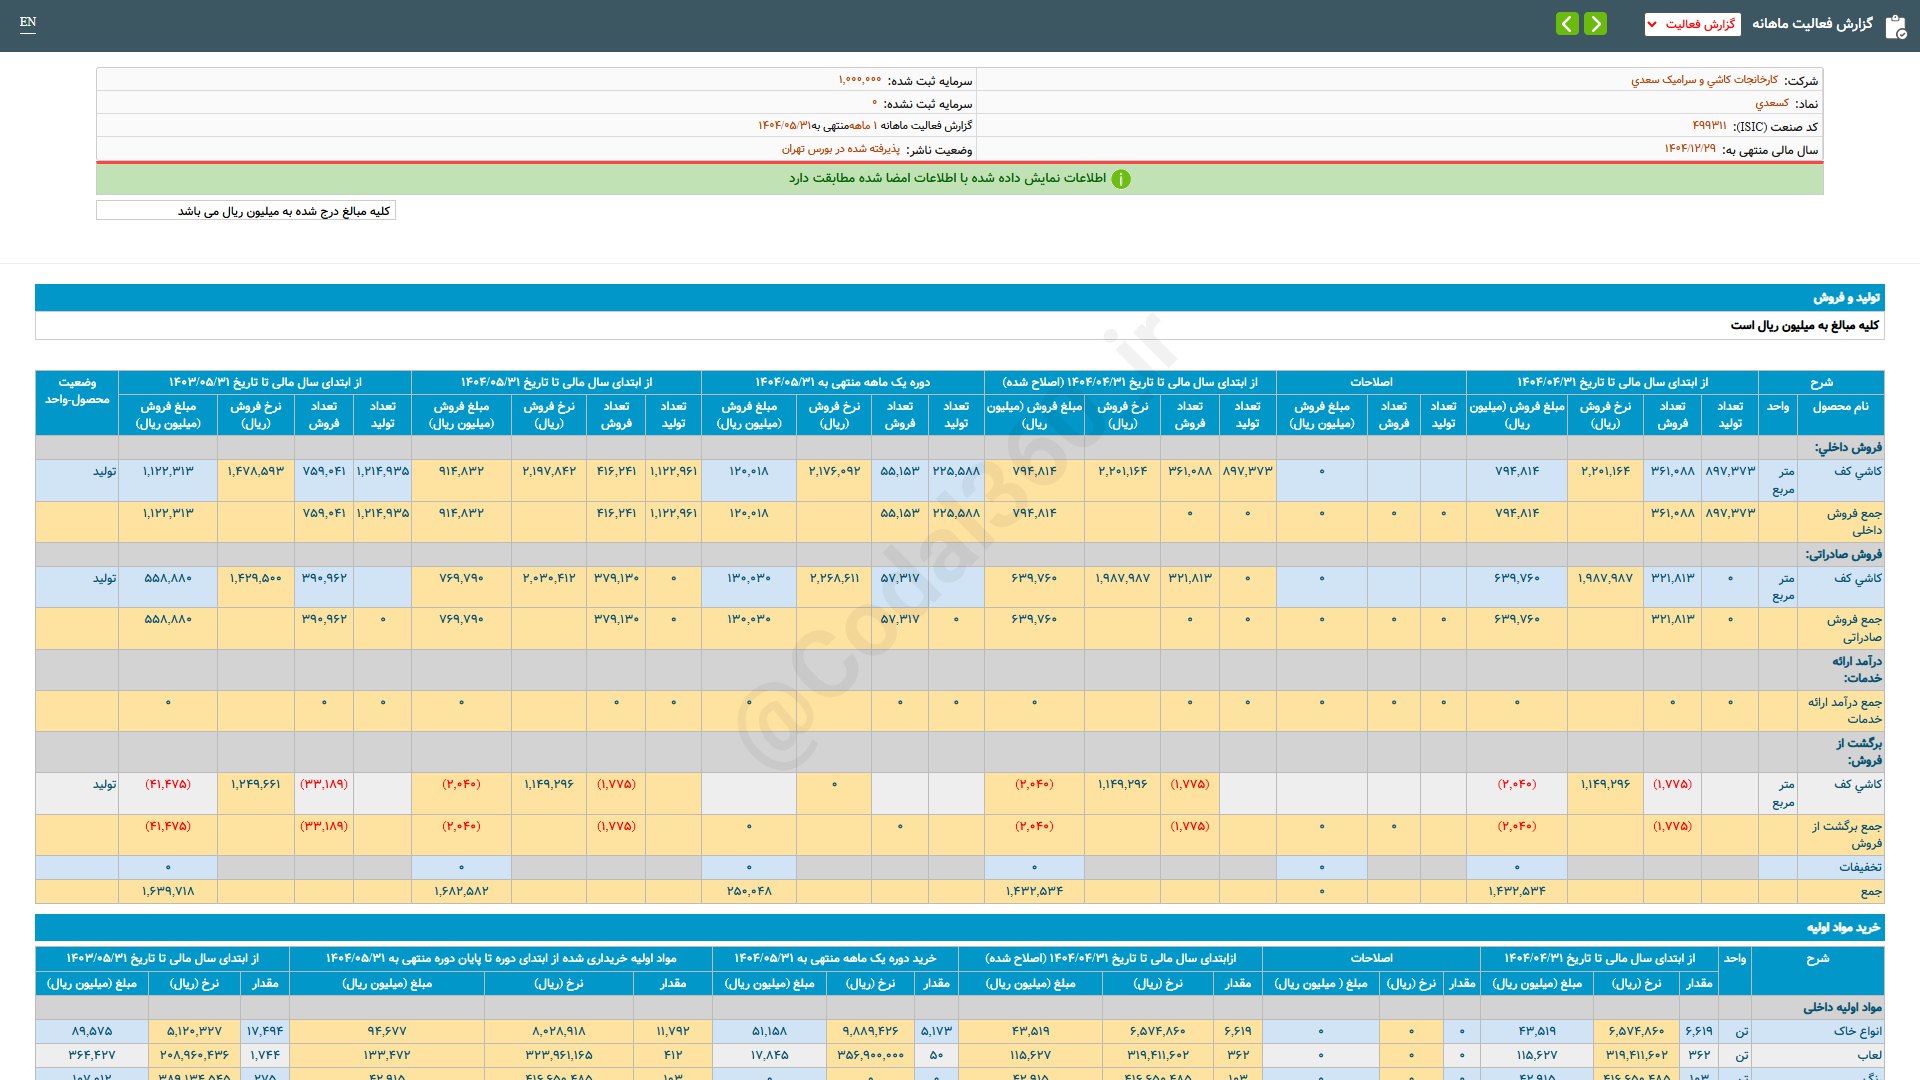Viewport: 1920px width, 1080px height.
Task: Select اصلاحات header in raw materials table
Action: click(x=1371, y=958)
